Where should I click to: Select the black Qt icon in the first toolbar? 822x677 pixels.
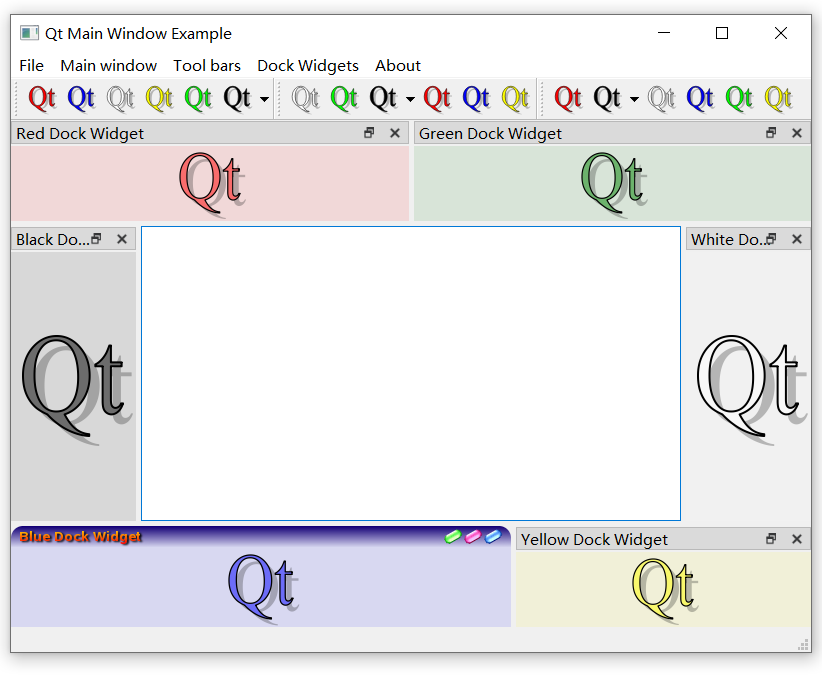coord(237,98)
